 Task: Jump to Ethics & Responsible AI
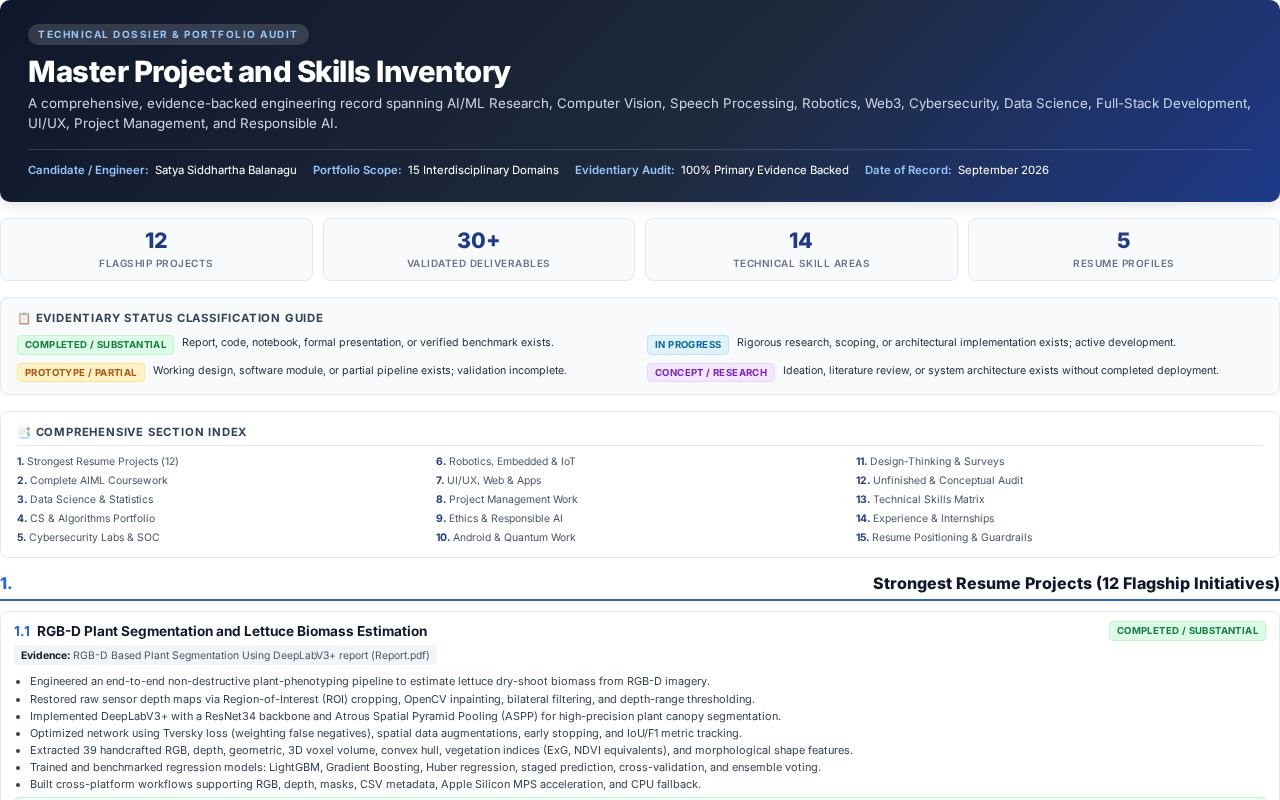point(499,518)
